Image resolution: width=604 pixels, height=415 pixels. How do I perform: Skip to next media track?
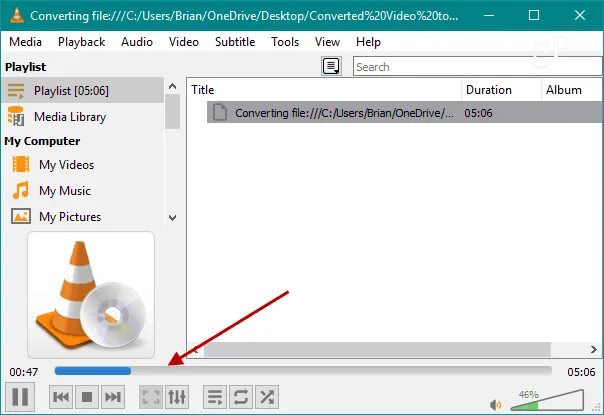tap(113, 397)
